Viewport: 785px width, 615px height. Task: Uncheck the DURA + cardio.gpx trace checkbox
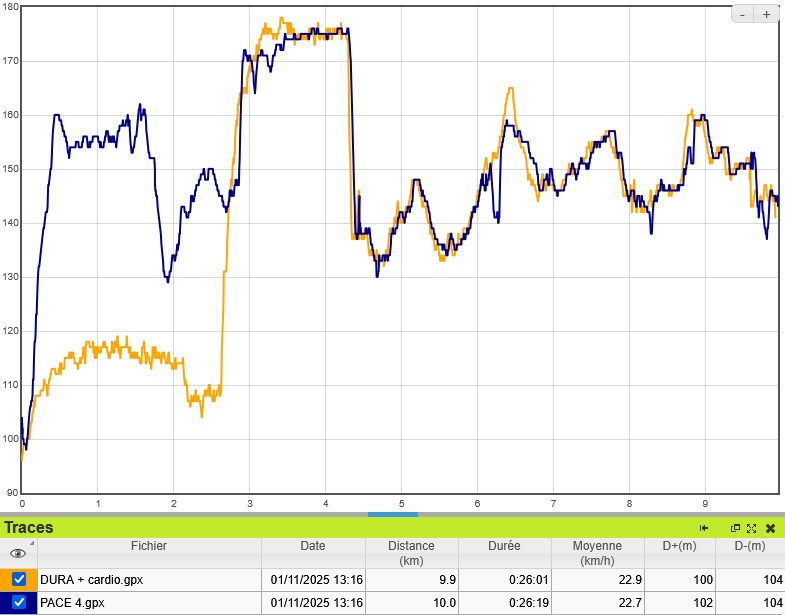[x=19, y=579]
